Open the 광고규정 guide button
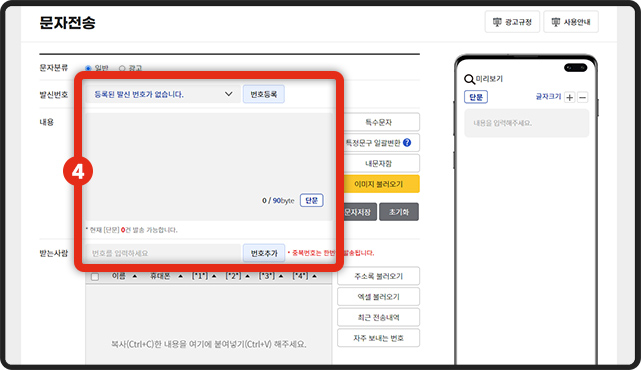This screenshot has width=641, height=370. (512, 22)
